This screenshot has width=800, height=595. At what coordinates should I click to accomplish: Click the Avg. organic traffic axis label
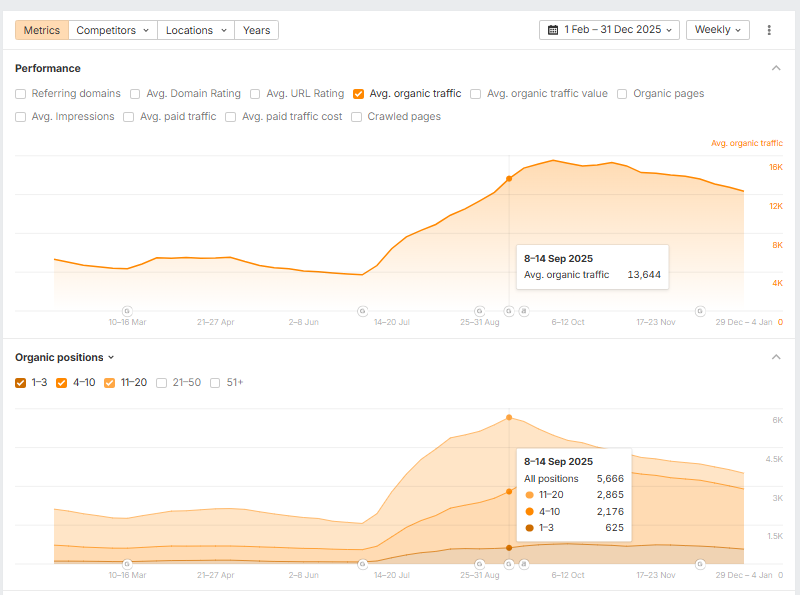point(747,143)
